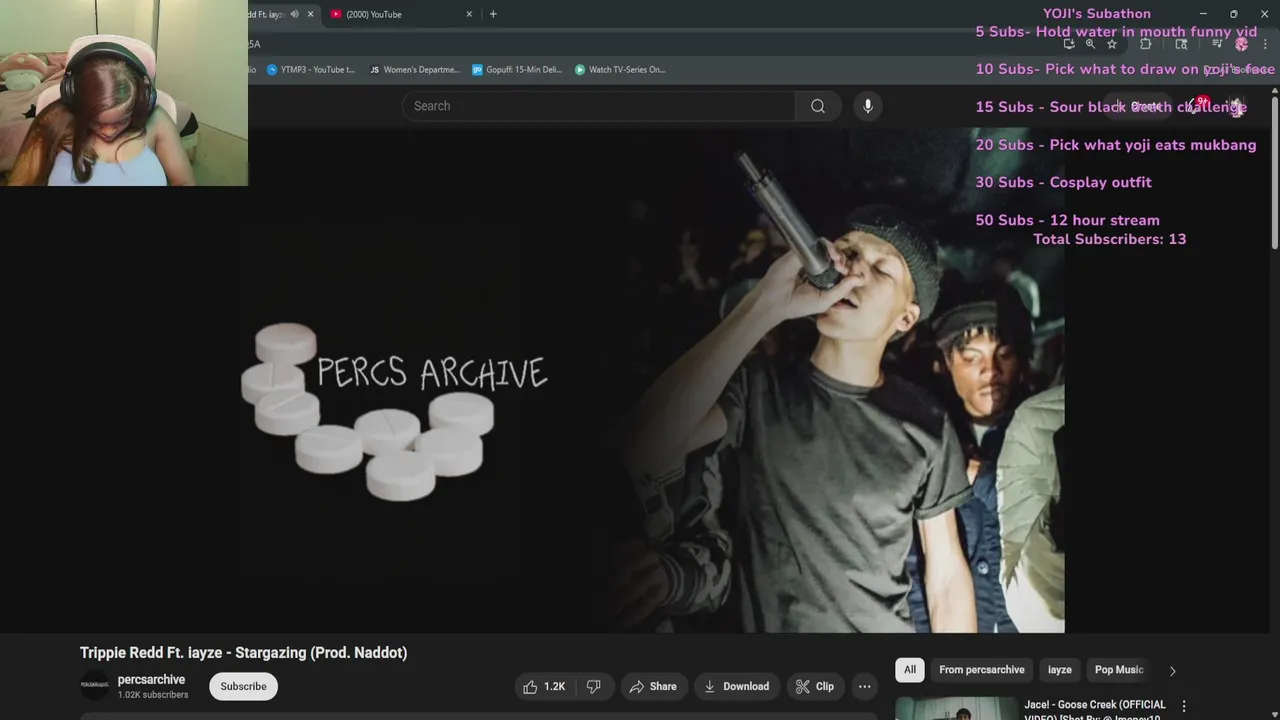
Task: Open the Gopuff 15-Min Delivery bookmark
Action: (517, 70)
